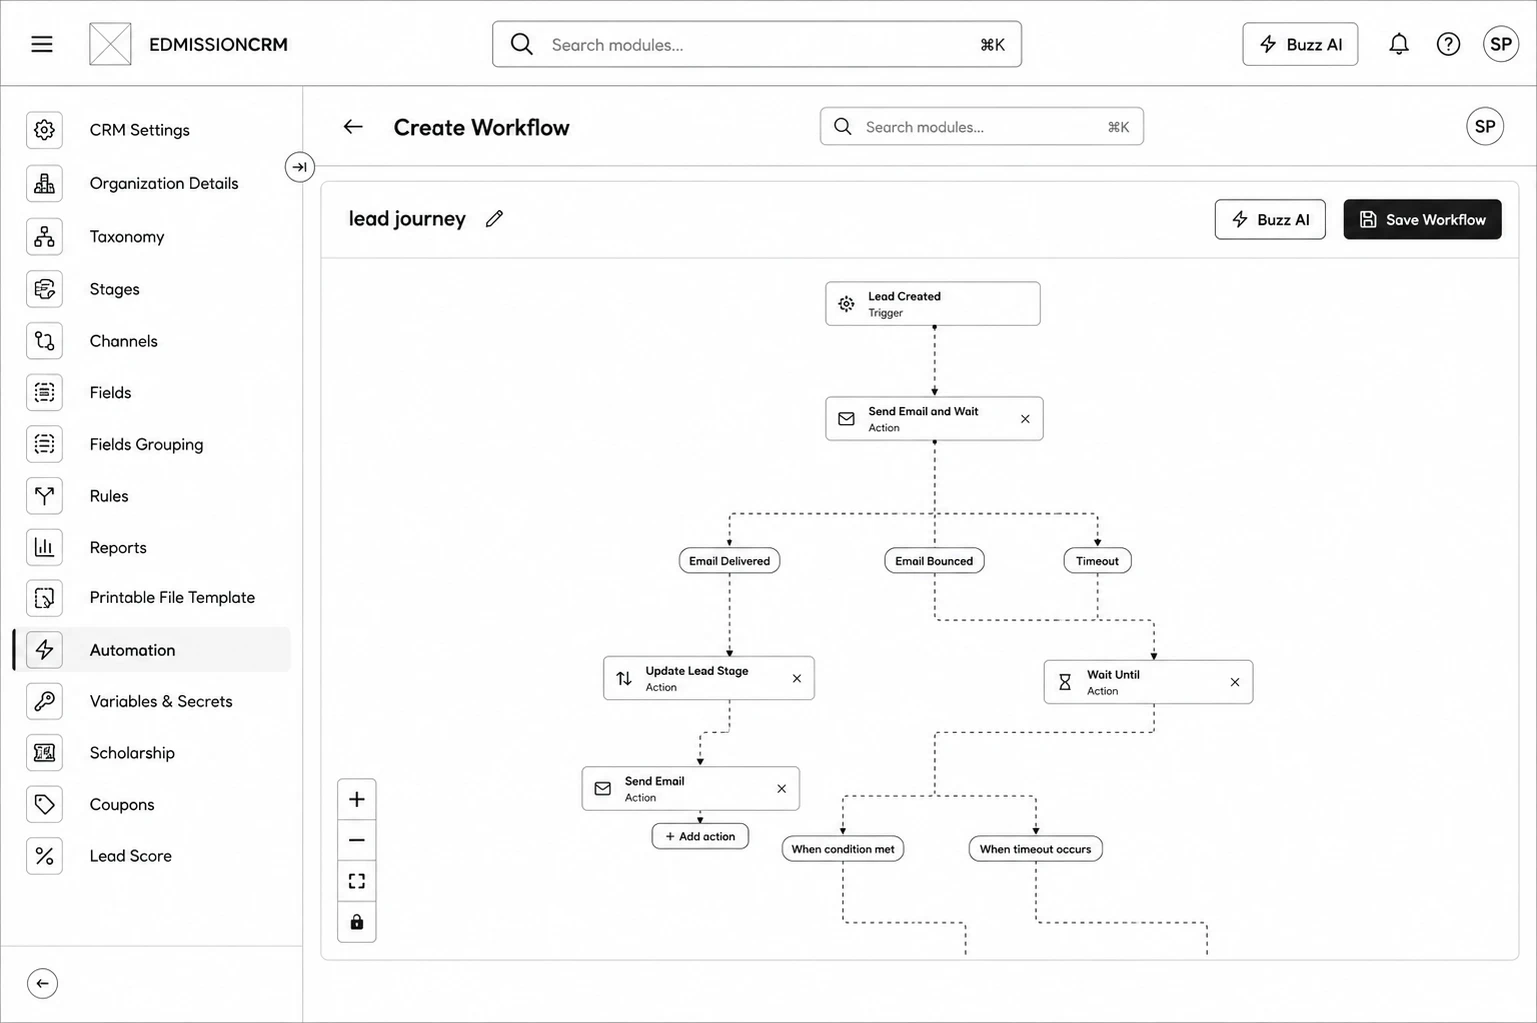Fit workflow view to screen
Viewport: 1537px width, 1023px height.
pyautogui.click(x=357, y=881)
